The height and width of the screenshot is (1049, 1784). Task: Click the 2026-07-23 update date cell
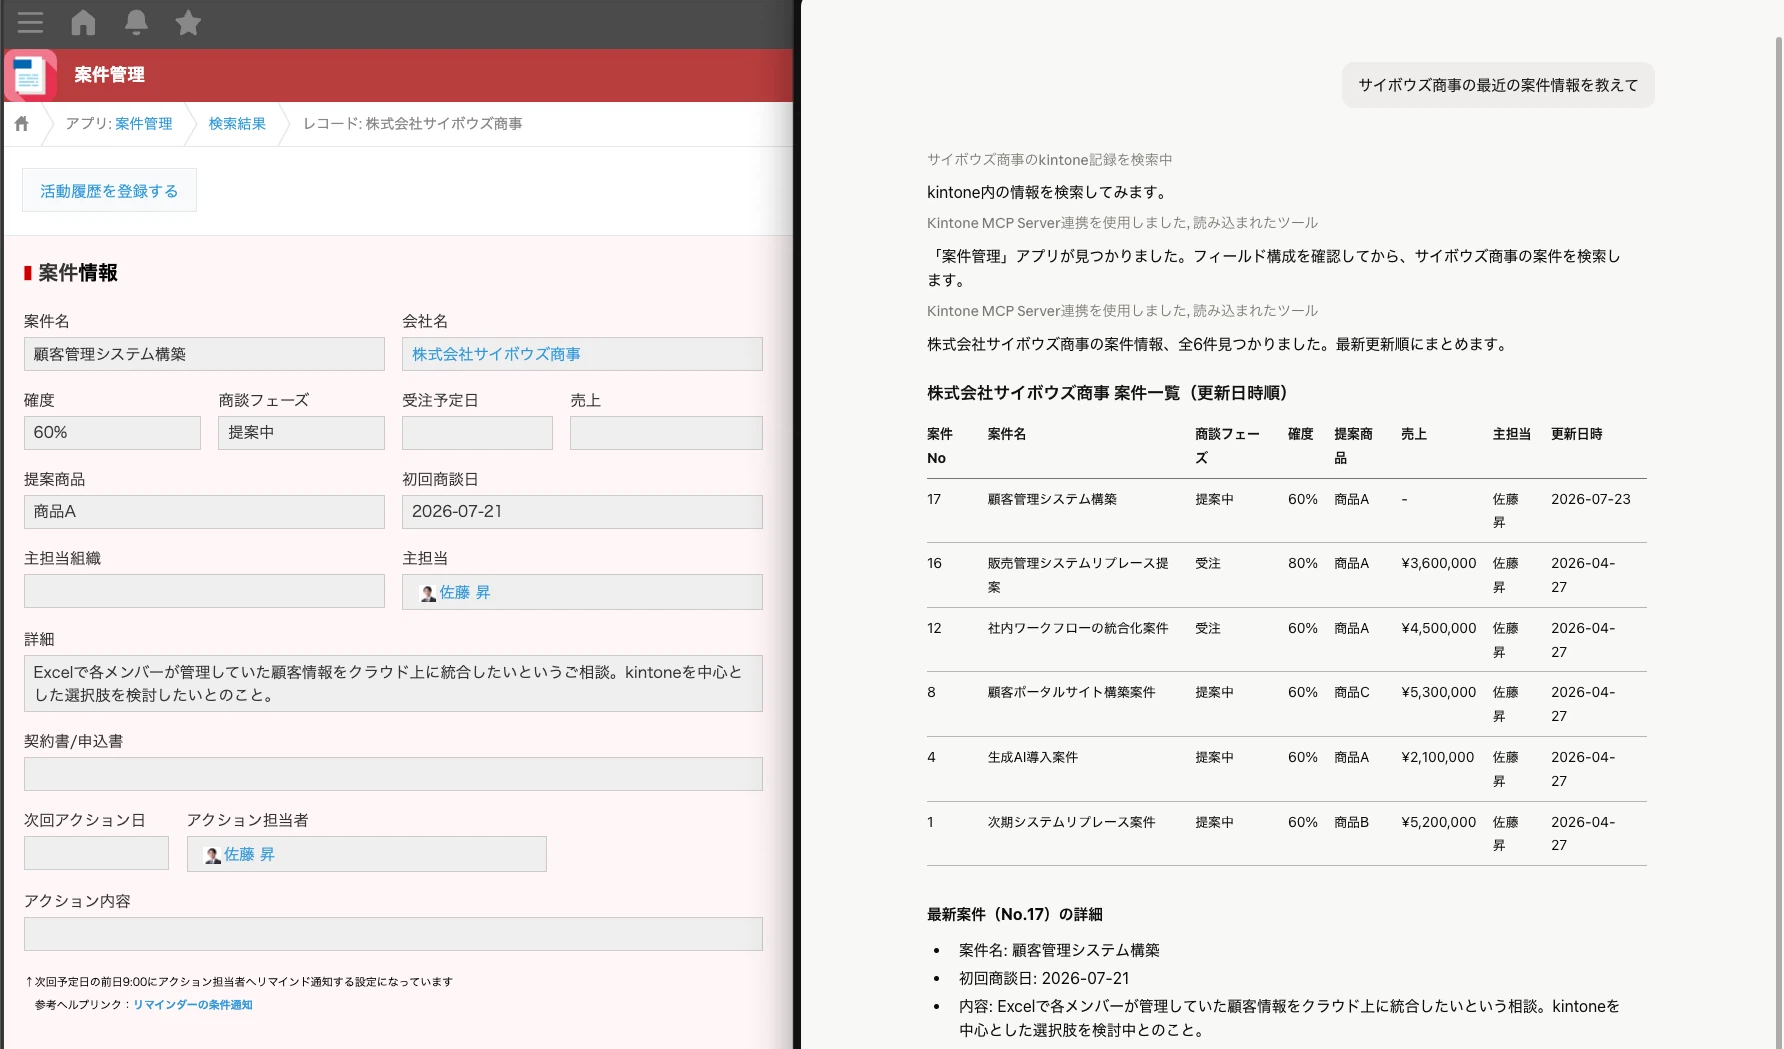click(1590, 499)
